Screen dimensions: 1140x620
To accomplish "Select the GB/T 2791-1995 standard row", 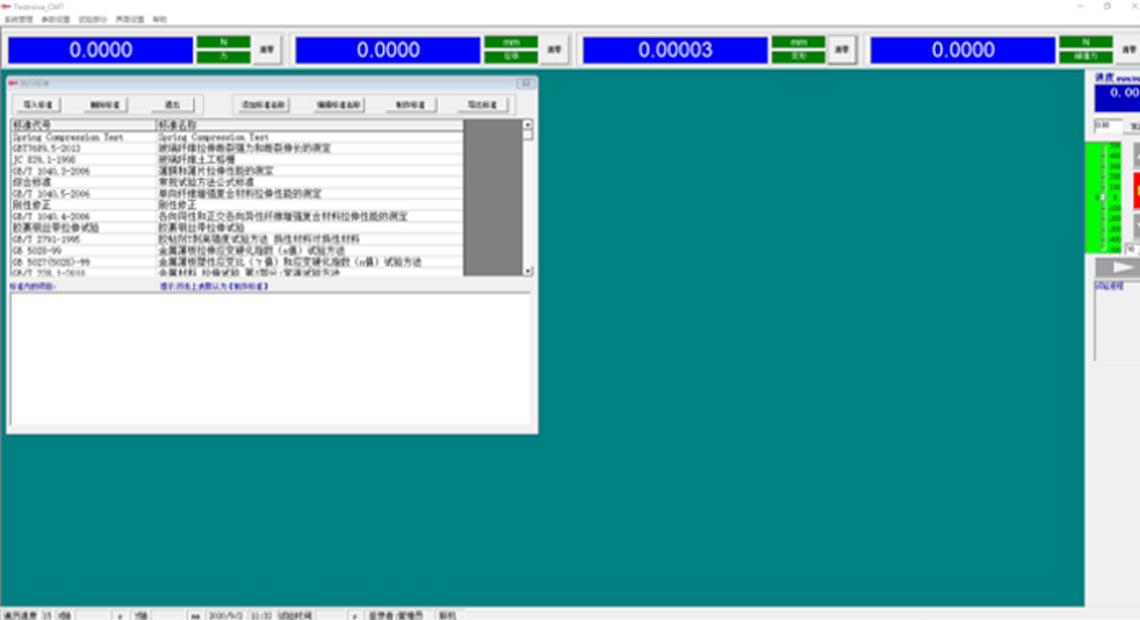I will pyautogui.click(x=237, y=239).
